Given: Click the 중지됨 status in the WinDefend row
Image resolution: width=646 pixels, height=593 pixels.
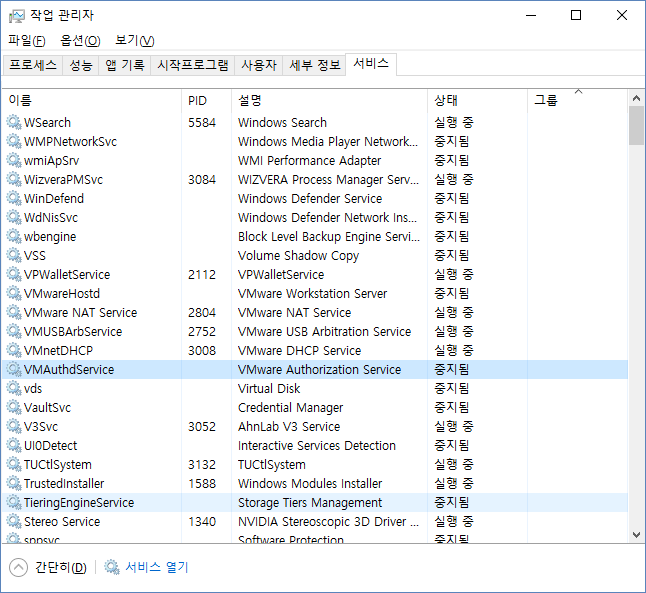Looking at the screenshot, I should (452, 198).
